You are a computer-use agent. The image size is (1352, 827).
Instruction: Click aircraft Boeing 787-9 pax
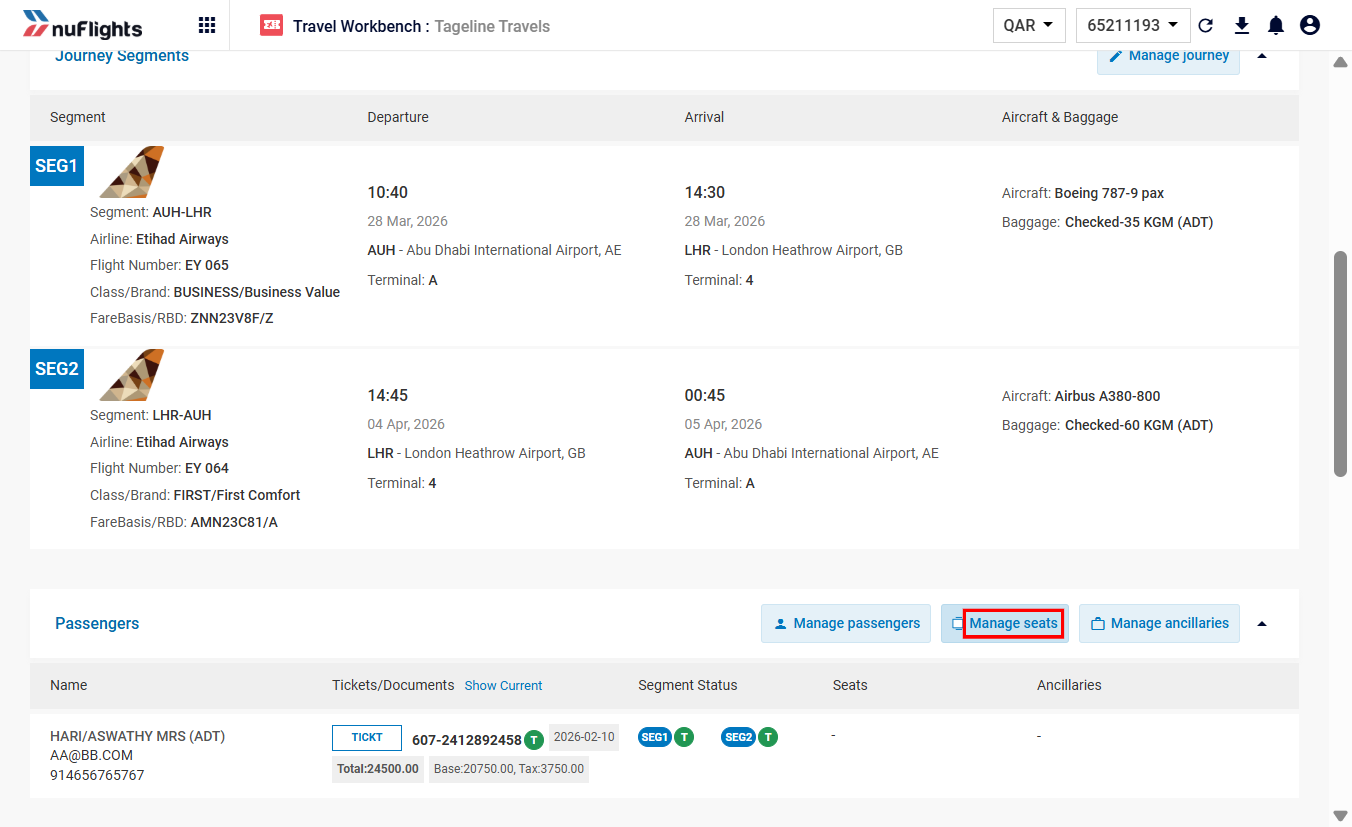[x=1109, y=193]
